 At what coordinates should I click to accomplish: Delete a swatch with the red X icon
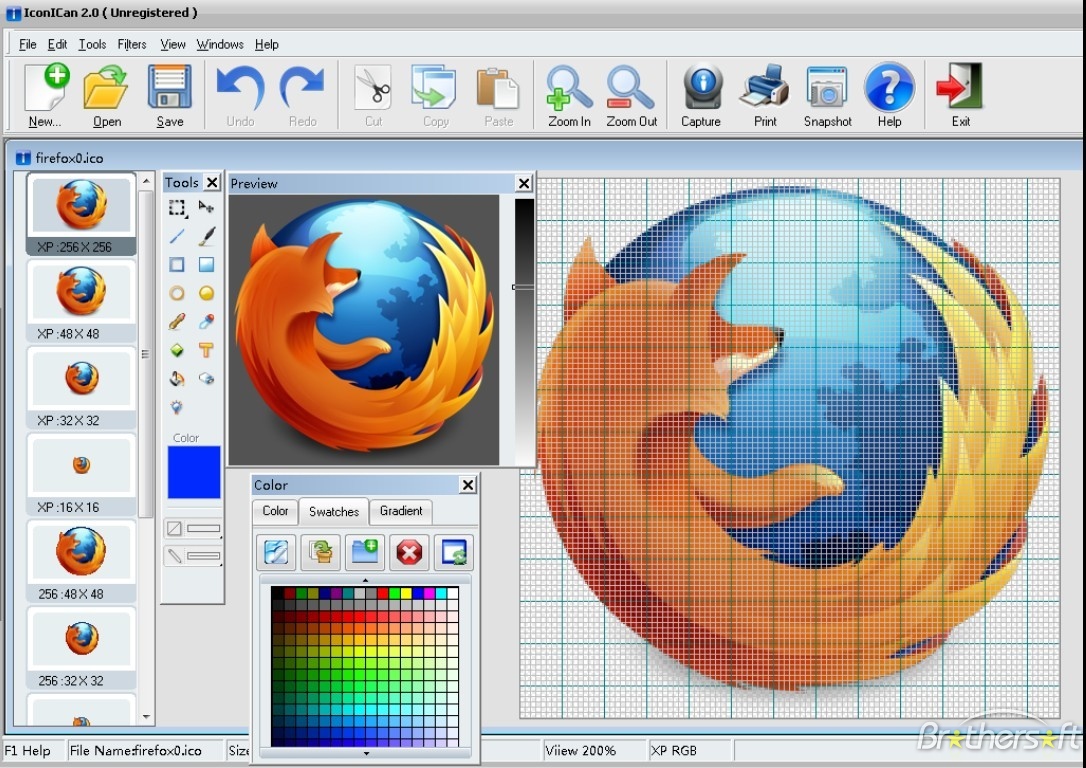408,552
